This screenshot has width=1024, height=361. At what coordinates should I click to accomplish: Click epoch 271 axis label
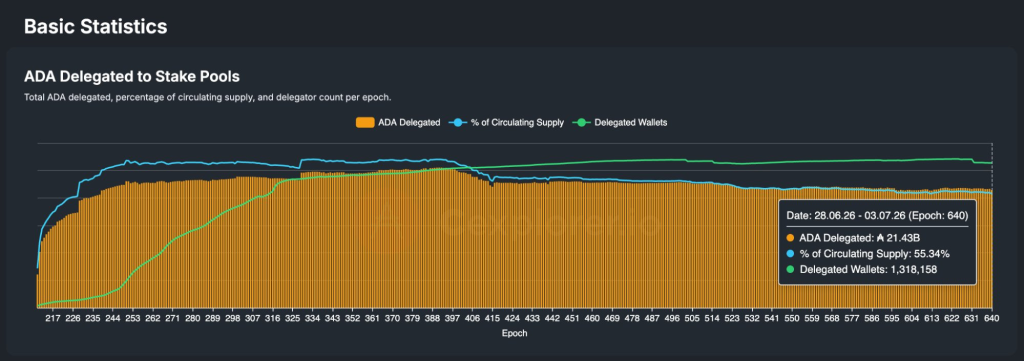(173, 319)
